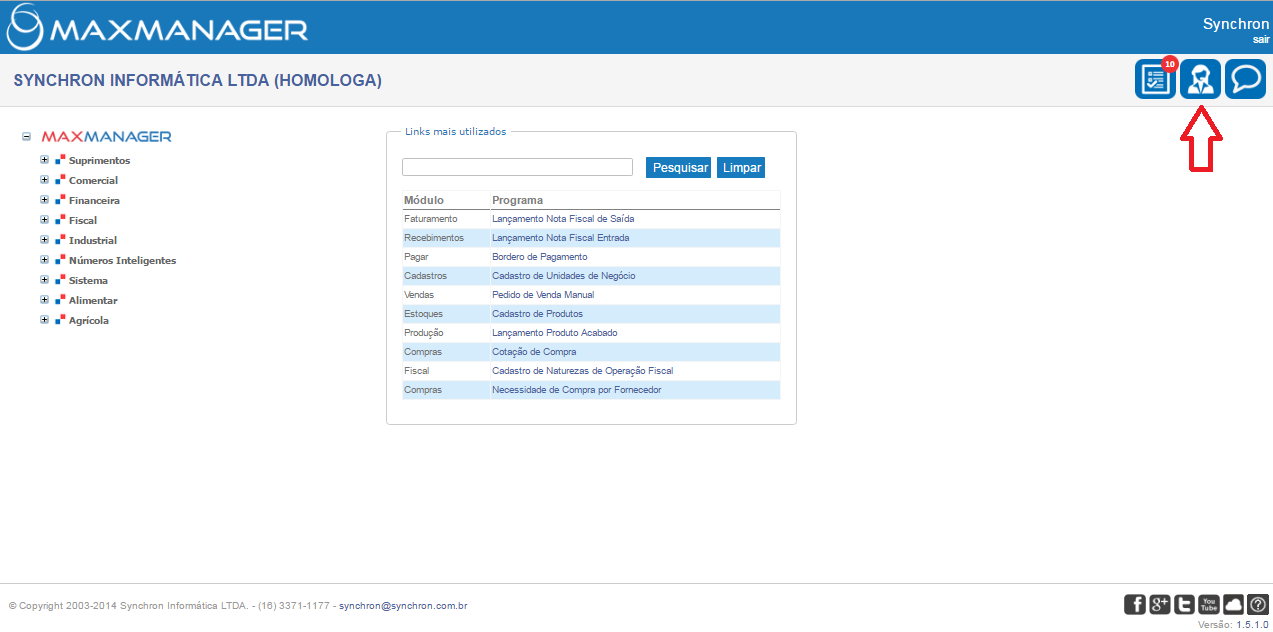Click the Faturamento module cell
This screenshot has width=1273, height=632.
point(431,218)
